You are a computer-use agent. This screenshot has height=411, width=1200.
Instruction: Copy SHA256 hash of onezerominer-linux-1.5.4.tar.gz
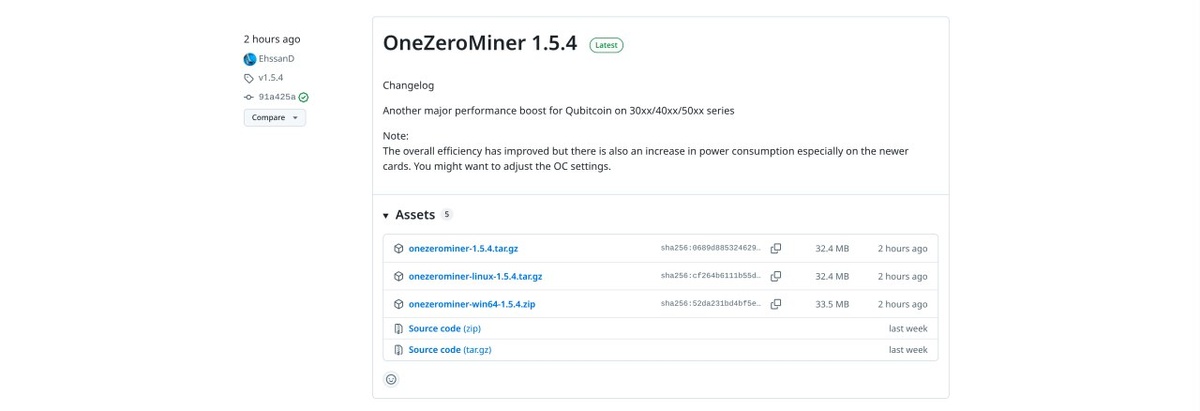click(775, 276)
